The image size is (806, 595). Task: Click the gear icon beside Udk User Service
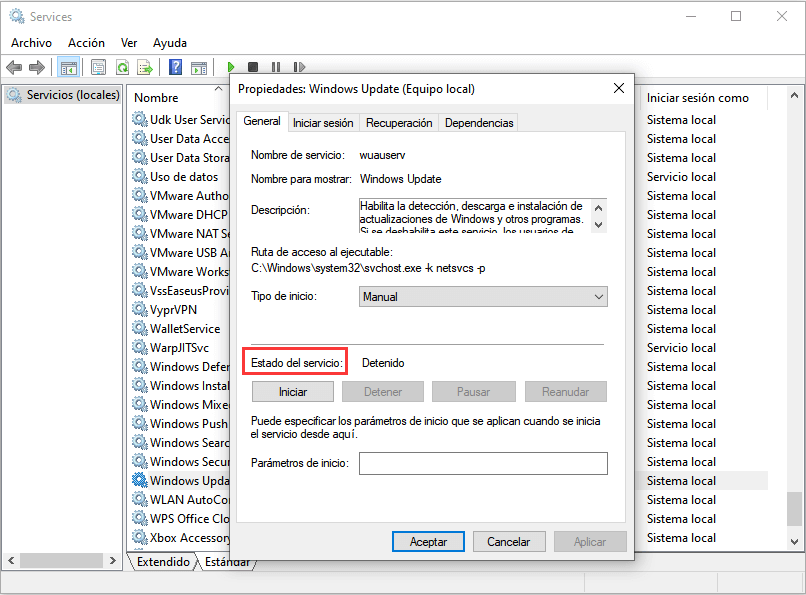point(139,119)
